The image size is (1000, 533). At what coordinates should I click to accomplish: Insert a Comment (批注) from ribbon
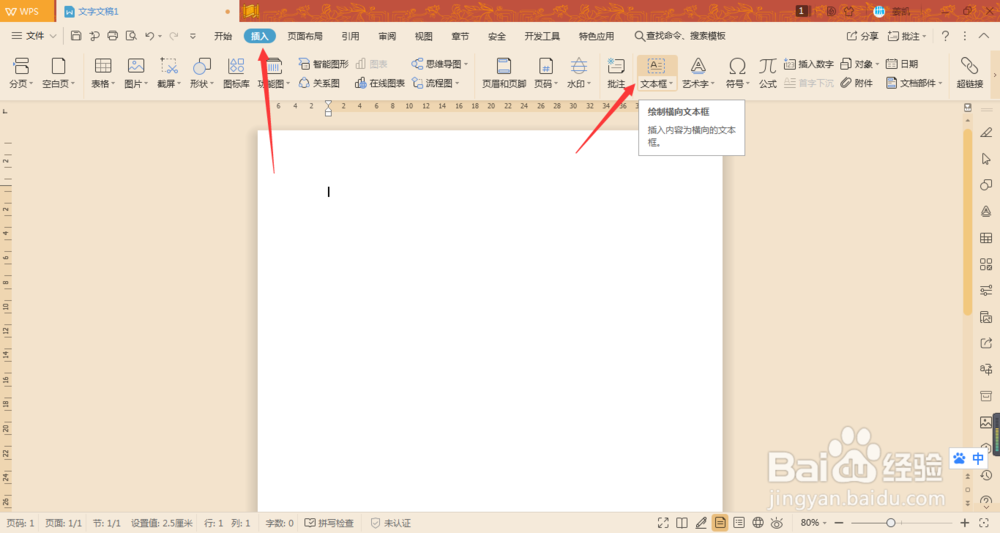click(616, 72)
